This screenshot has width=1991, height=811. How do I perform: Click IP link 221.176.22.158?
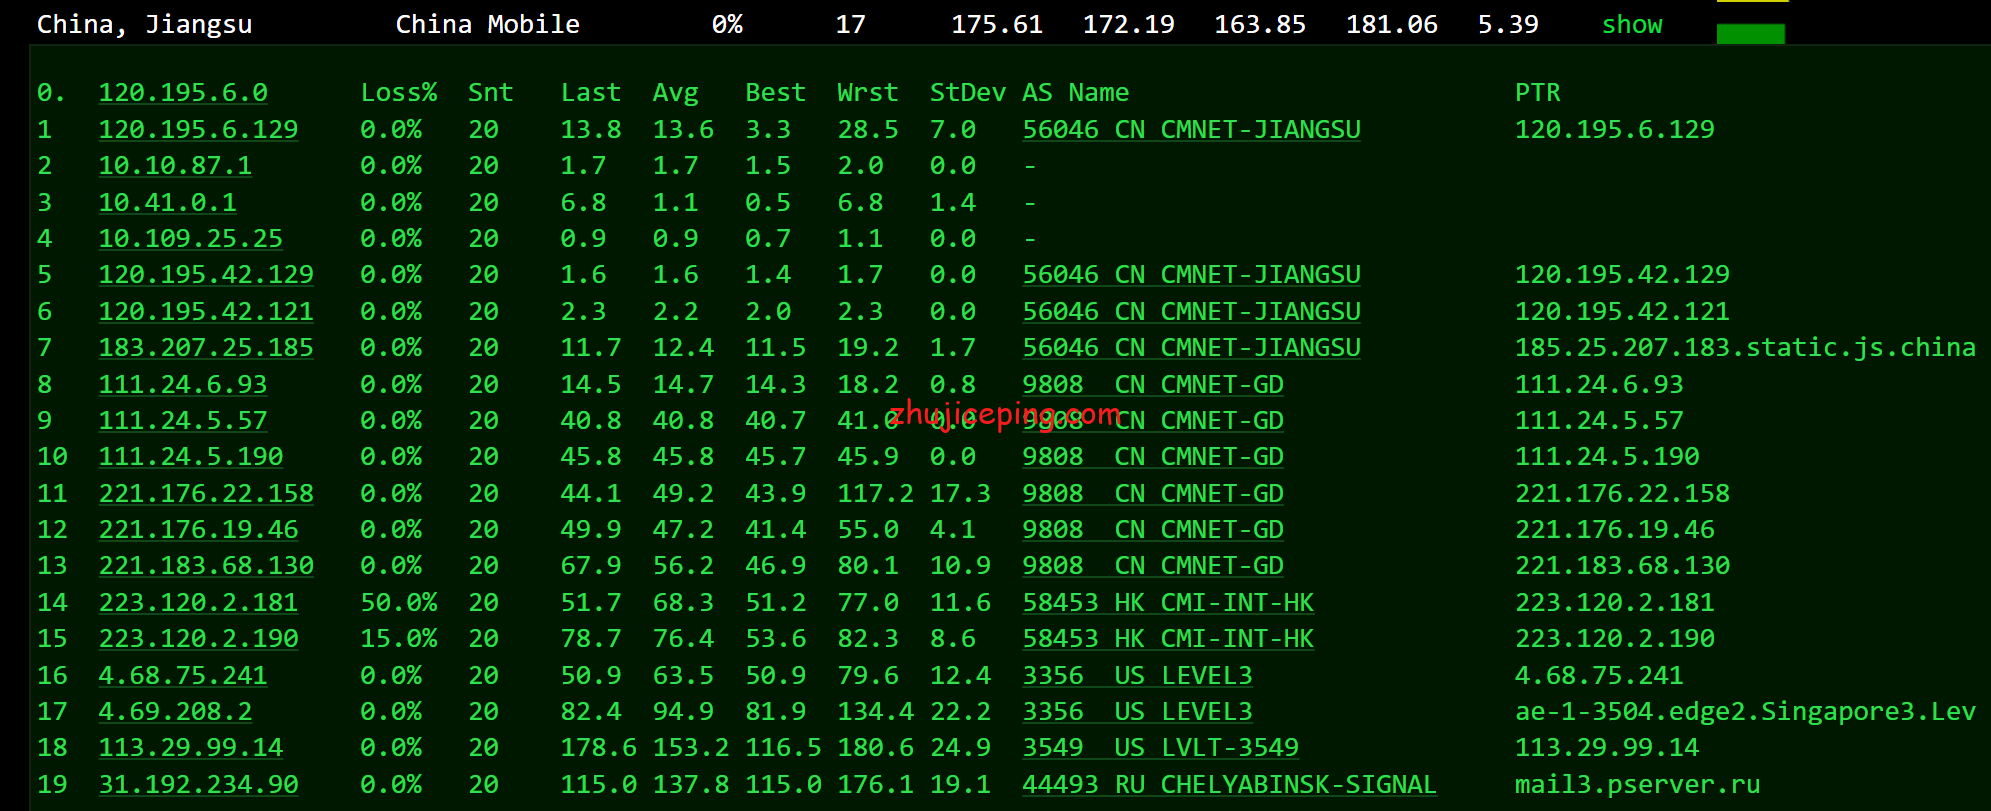pos(206,494)
